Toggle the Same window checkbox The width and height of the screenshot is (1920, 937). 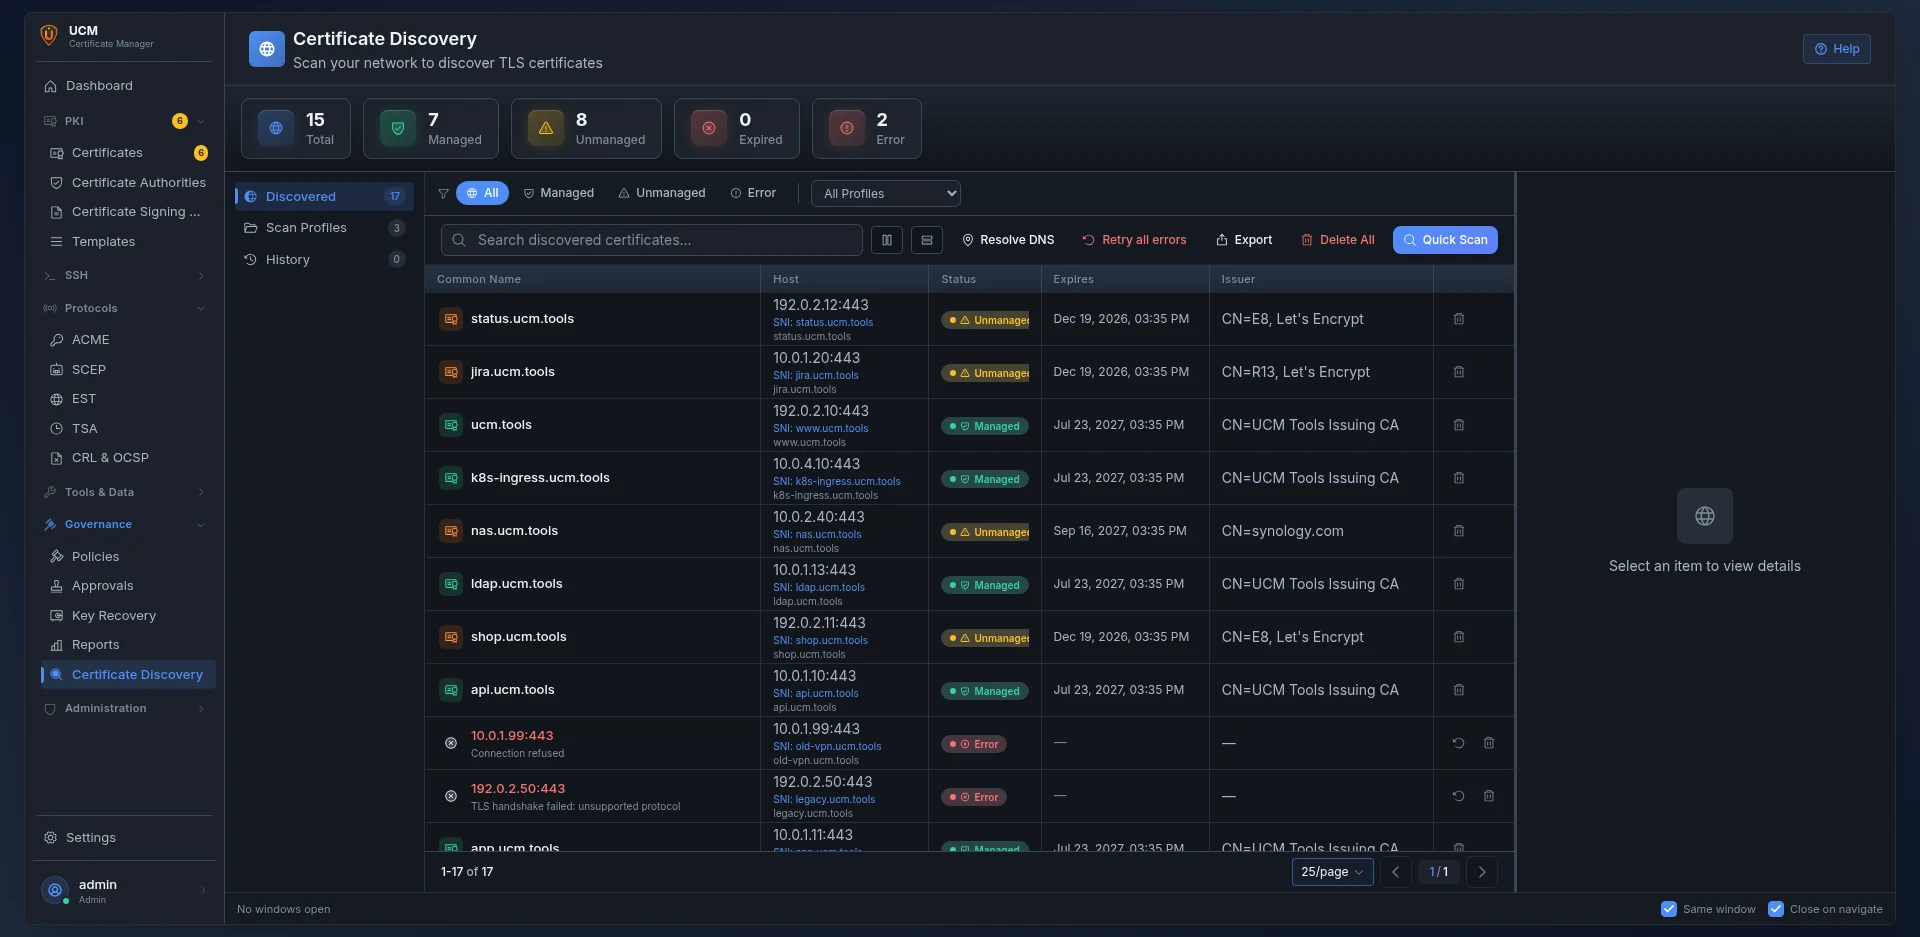pos(1669,909)
